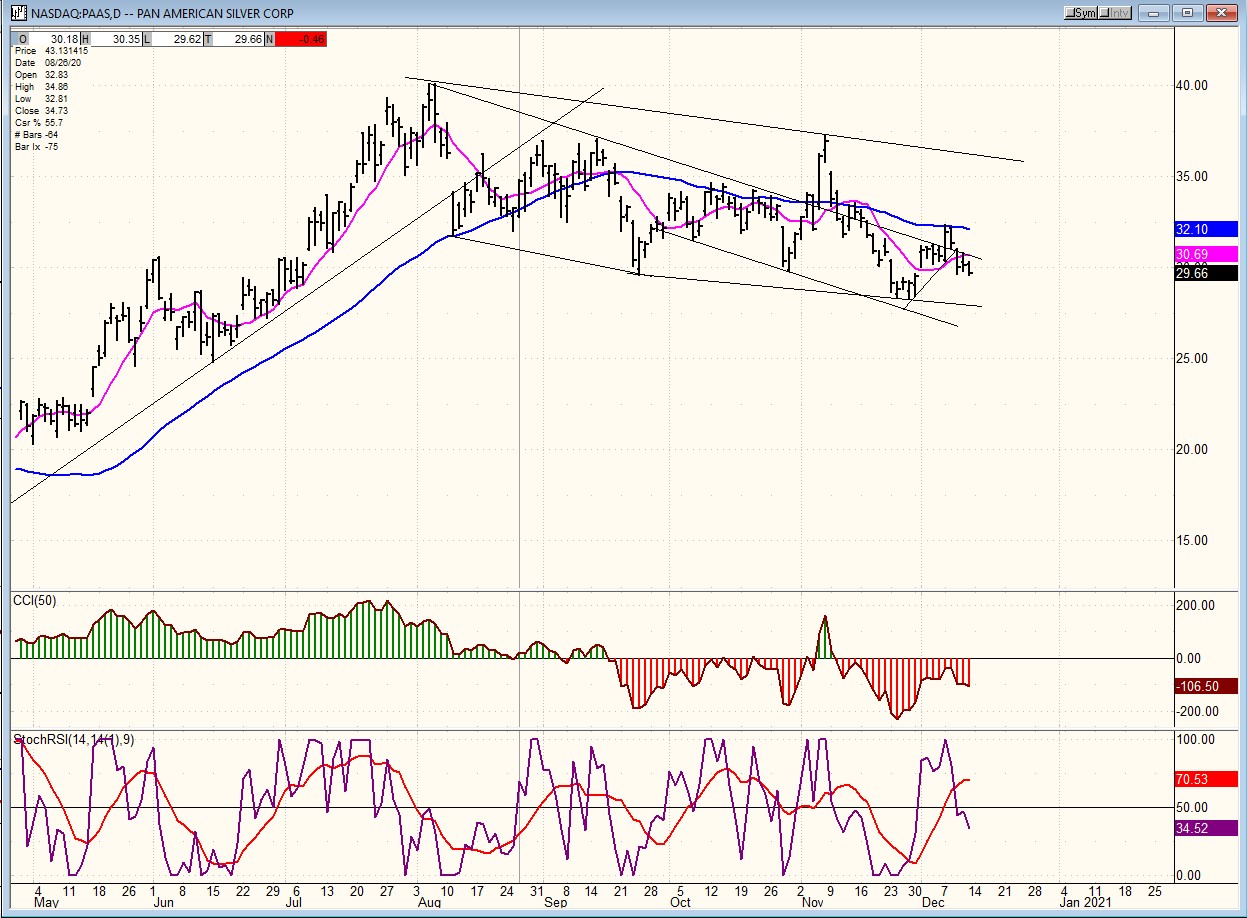Click the magenta 30.69 moving average tag
This screenshot has height=918, width=1247.
[x=1206, y=255]
